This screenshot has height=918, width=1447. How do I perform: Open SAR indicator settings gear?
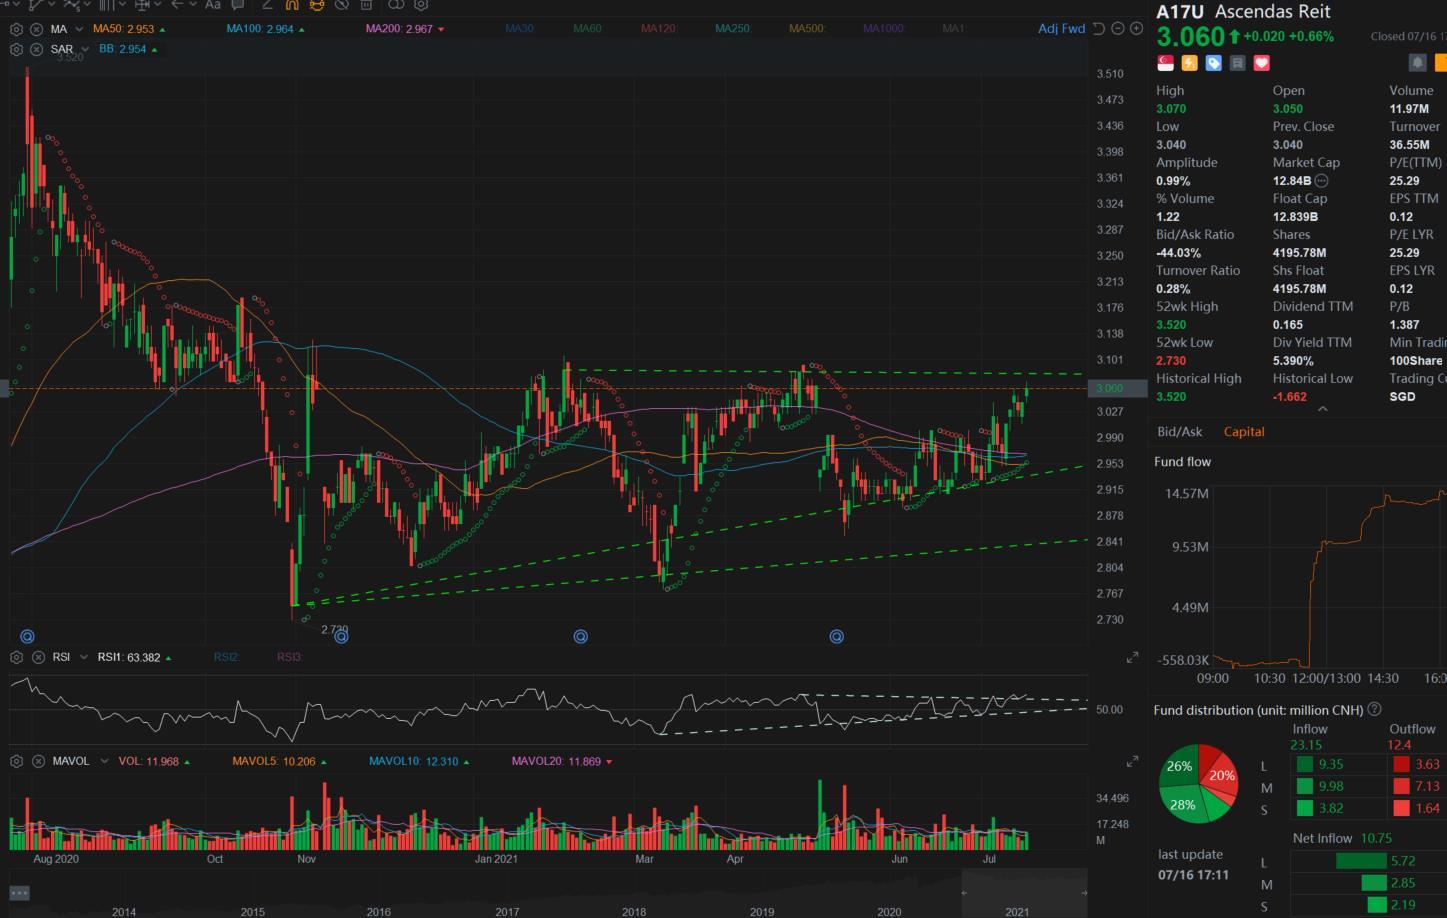tap(16, 49)
